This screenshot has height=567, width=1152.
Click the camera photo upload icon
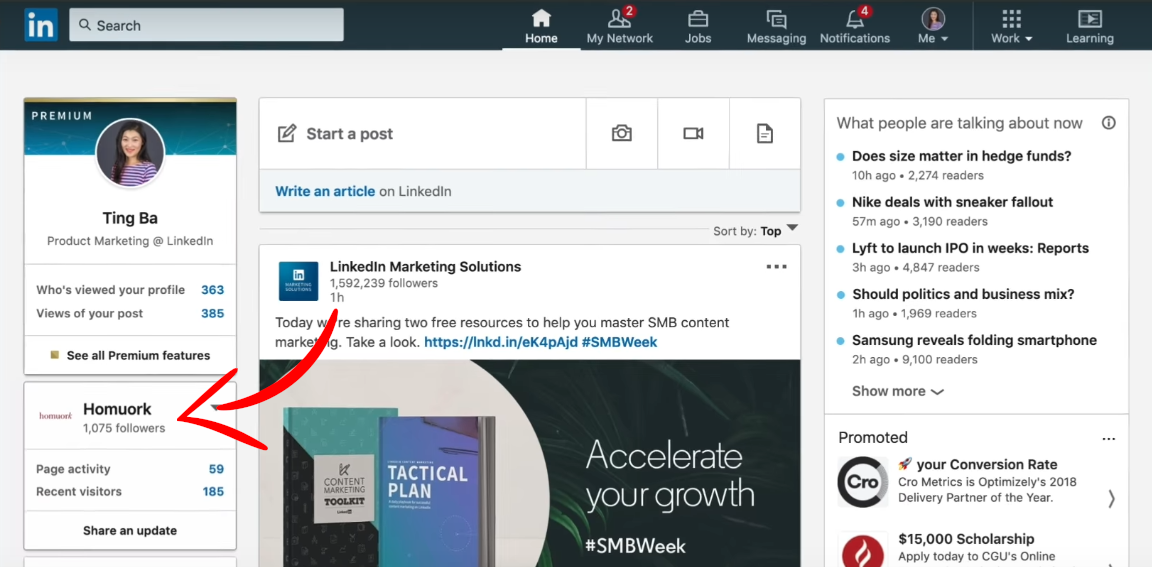coord(622,134)
